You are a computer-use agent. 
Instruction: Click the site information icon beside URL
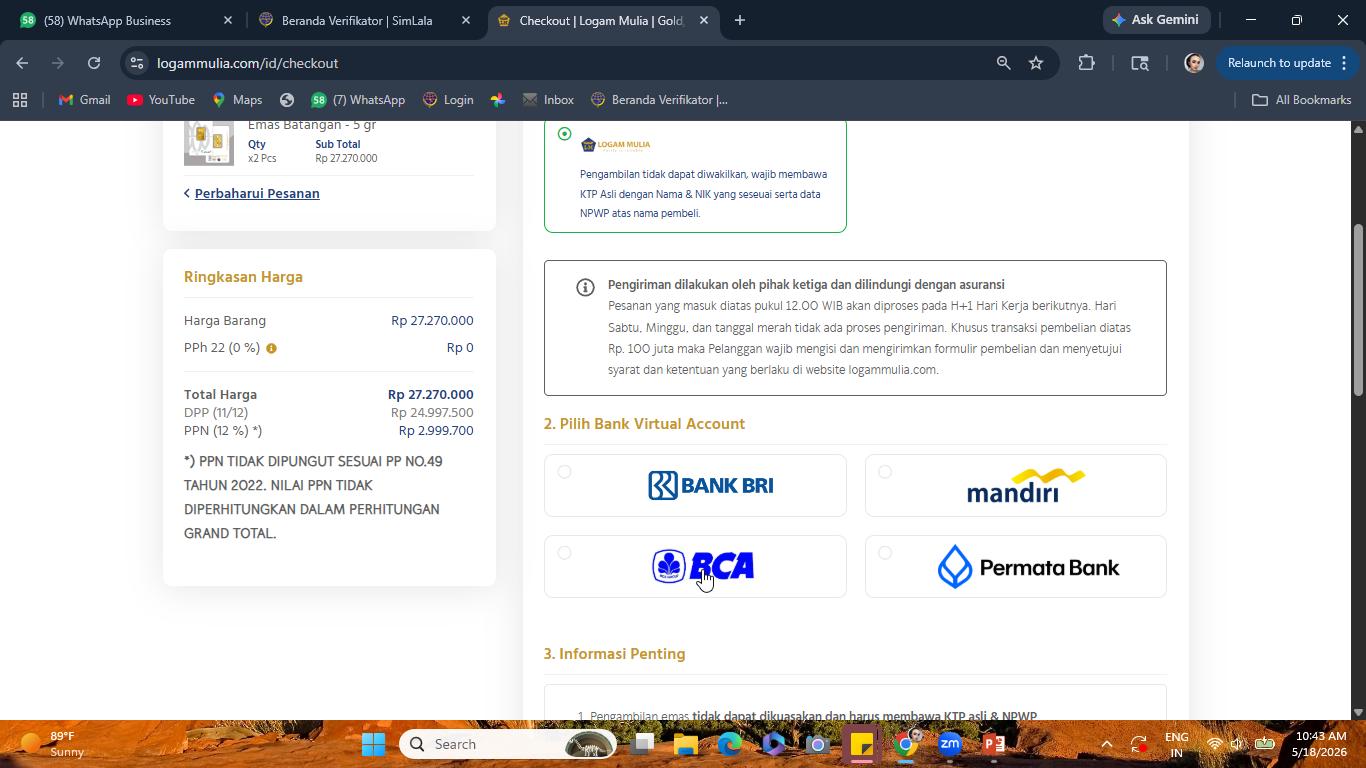tap(137, 63)
